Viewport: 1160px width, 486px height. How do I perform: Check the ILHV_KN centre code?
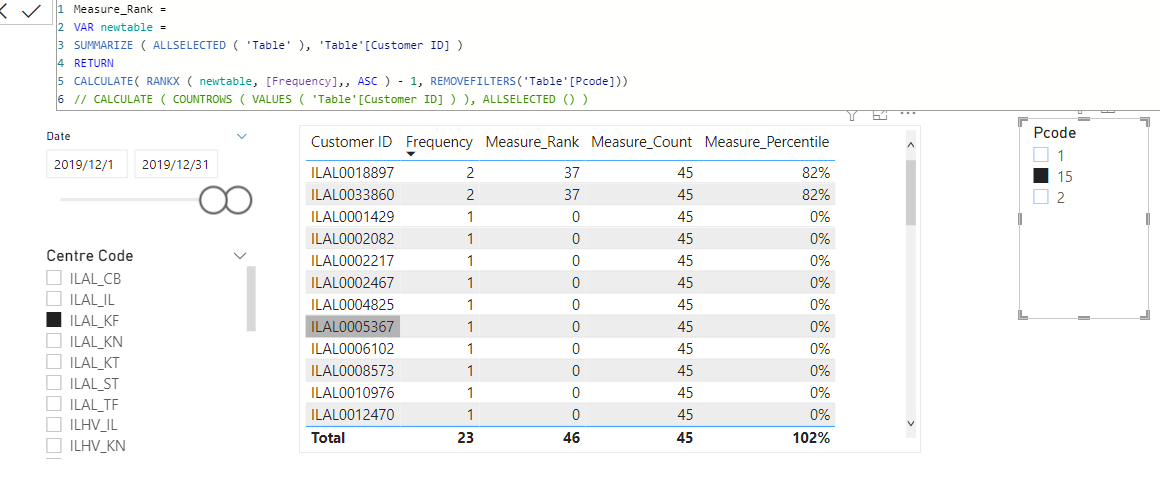point(54,445)
